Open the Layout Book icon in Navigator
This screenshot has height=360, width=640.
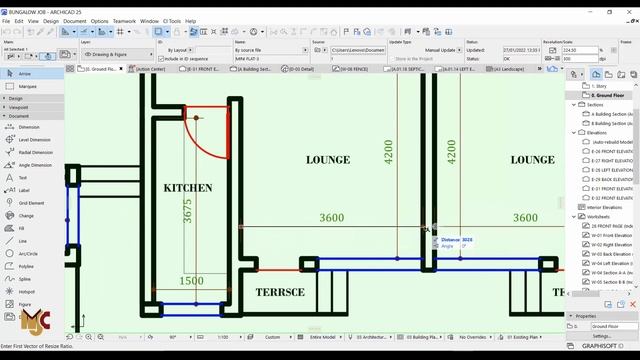(621, 74)
